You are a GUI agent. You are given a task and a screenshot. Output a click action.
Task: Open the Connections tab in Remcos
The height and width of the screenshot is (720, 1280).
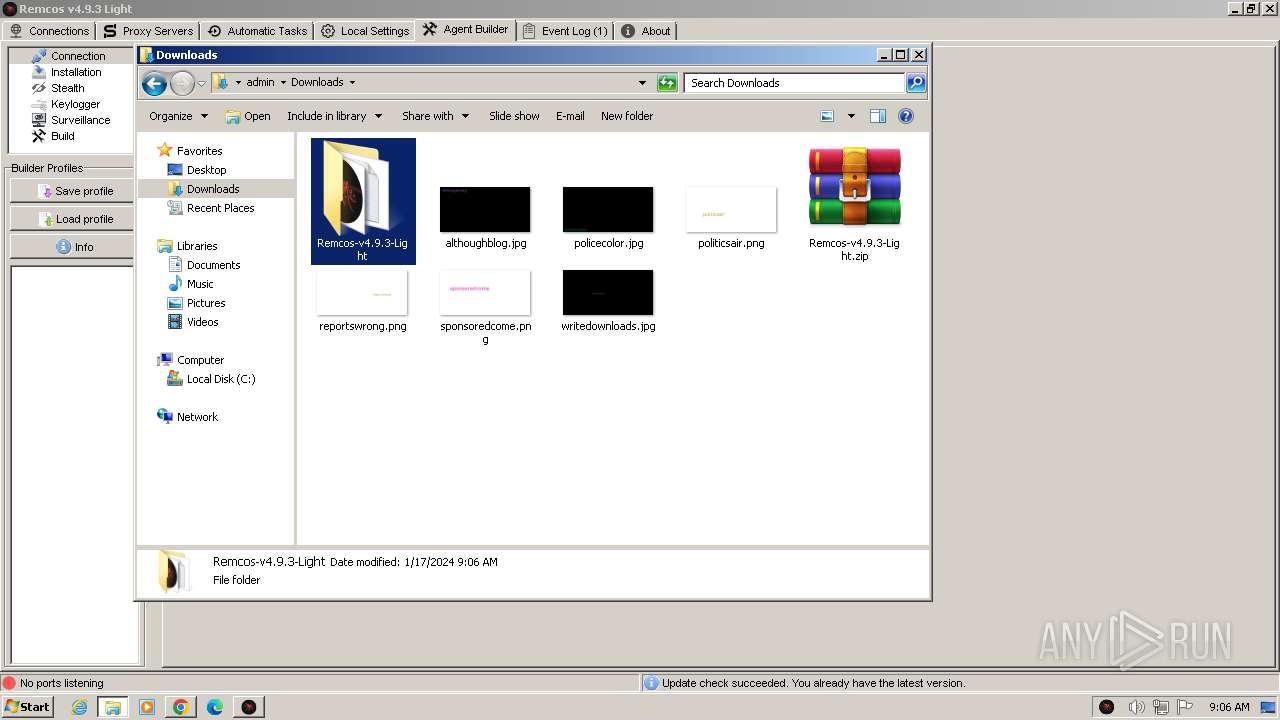point(50,31)
